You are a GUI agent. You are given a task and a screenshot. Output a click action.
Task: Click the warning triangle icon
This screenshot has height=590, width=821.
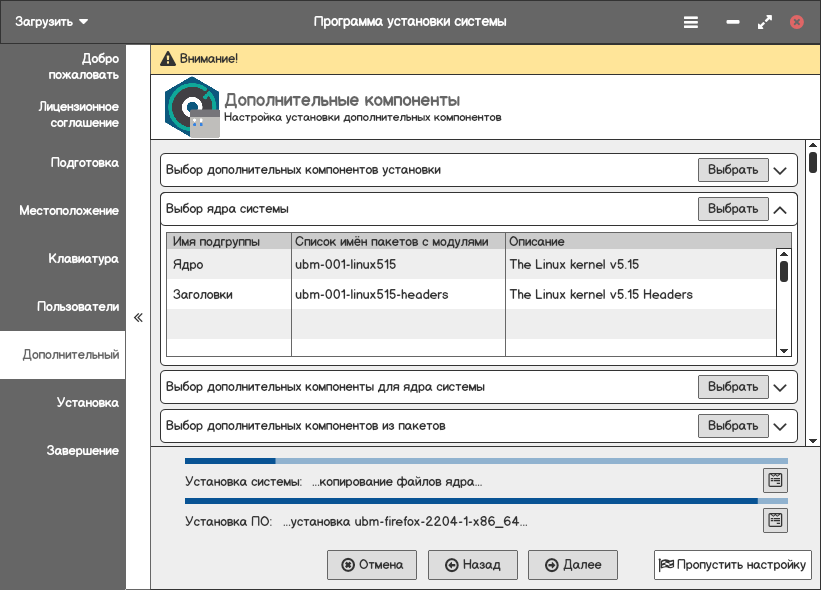click(168, 59)
